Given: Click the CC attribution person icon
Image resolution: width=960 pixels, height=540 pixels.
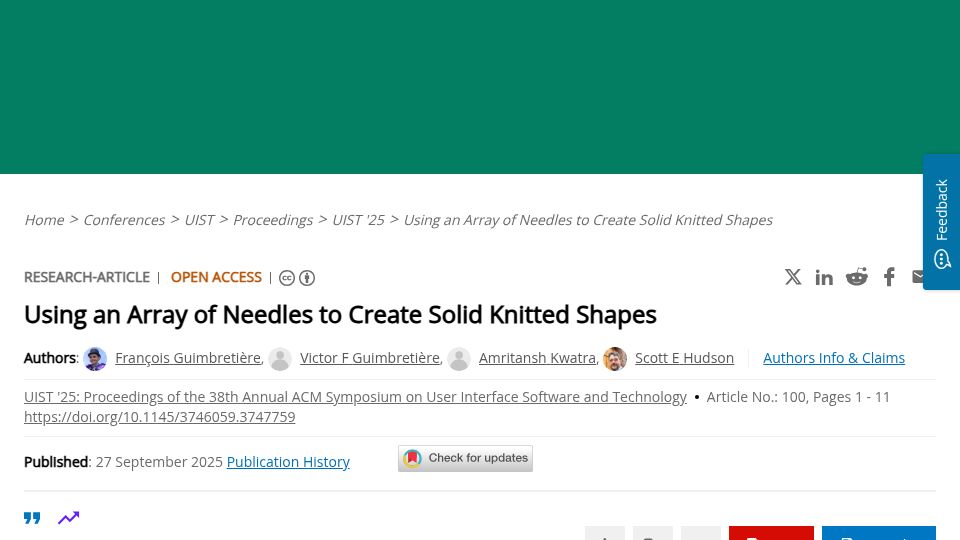Looking at the screenshot, I should pyautogui.click(x=307, y=278).
